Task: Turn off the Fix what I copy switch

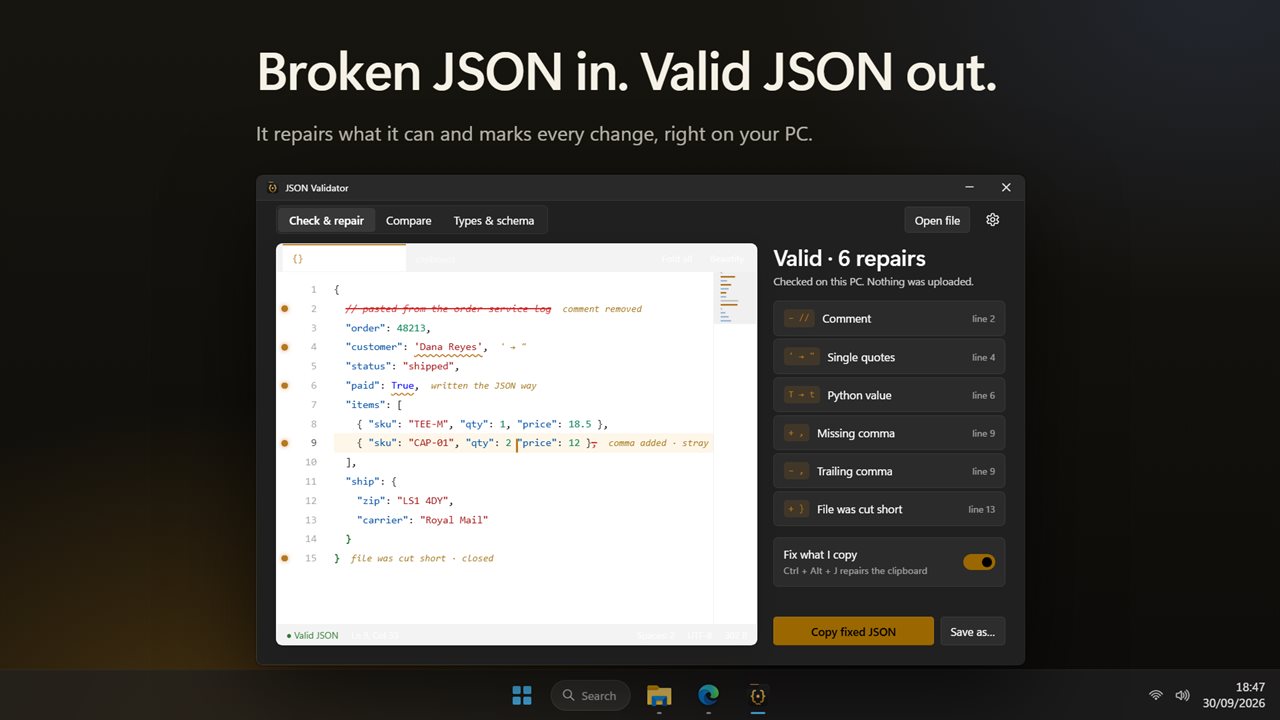Action: [979, 562]
